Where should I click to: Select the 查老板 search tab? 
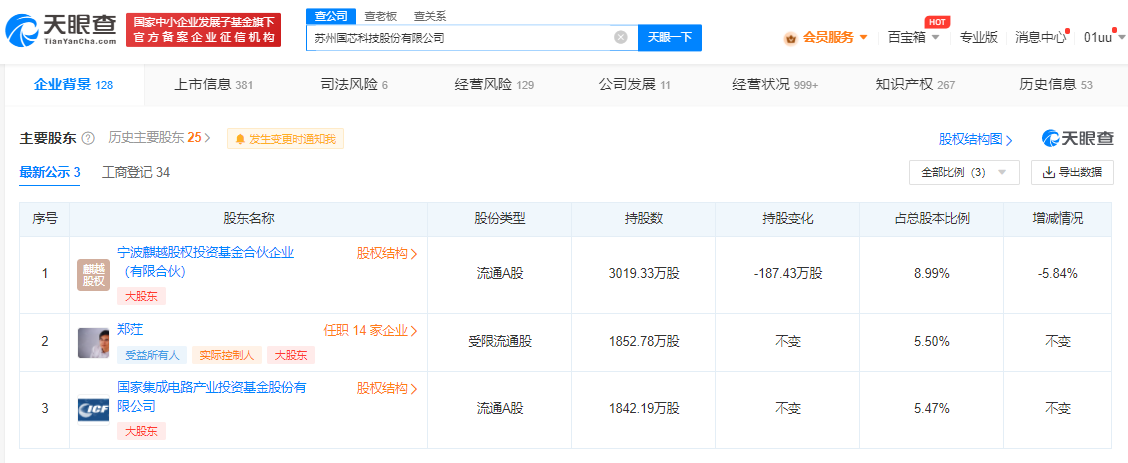(x=381, y=16)
